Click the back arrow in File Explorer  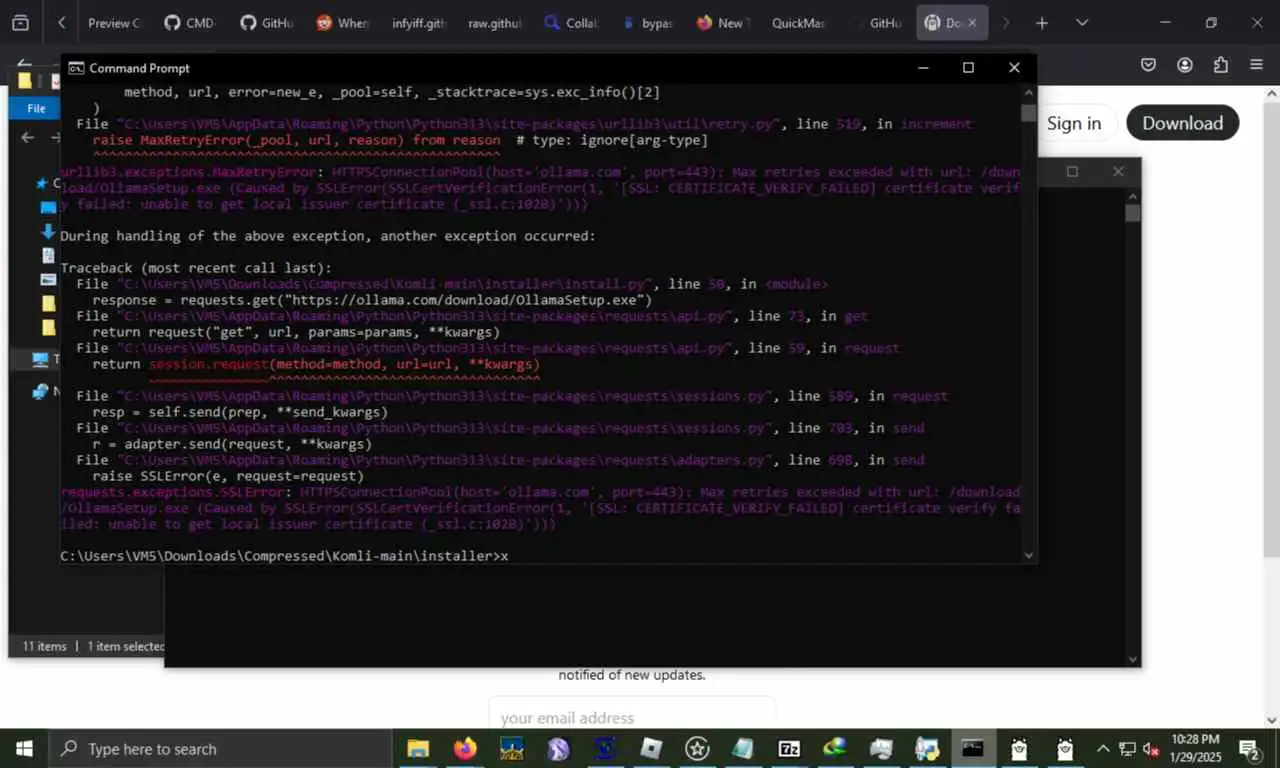pos(28,138)
